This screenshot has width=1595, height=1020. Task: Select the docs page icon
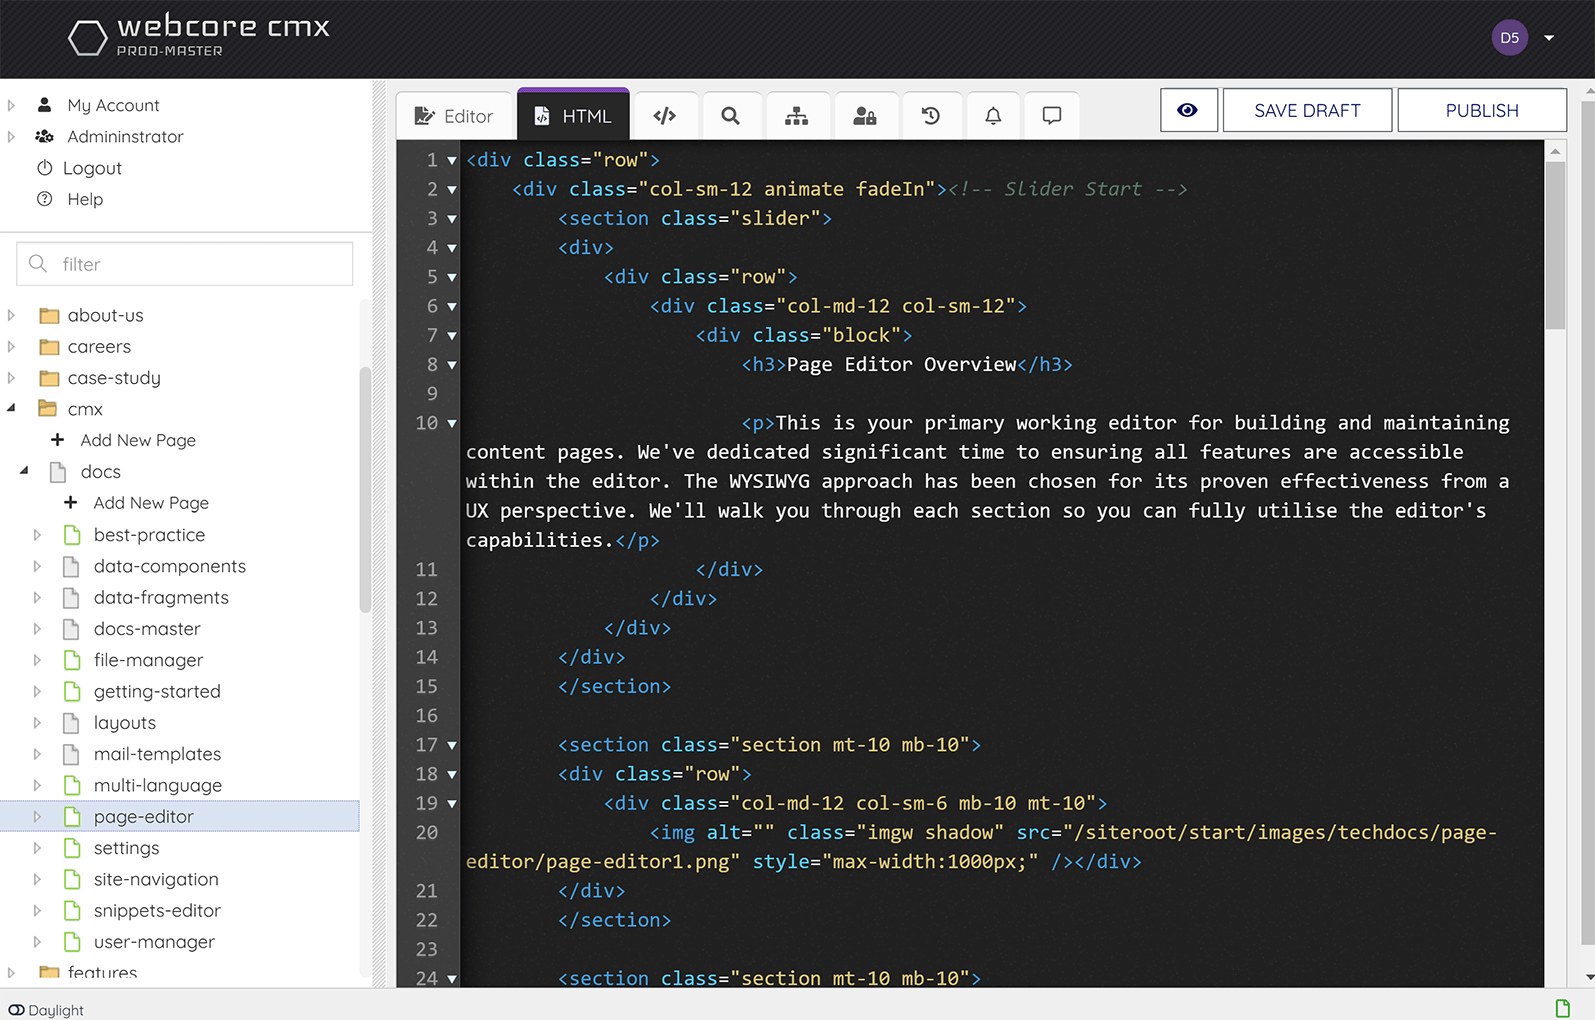(59, 471)
